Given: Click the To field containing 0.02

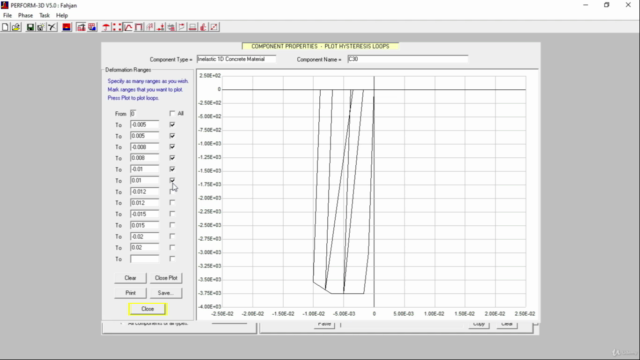Looking at the screenshot, I should point(144,247).
